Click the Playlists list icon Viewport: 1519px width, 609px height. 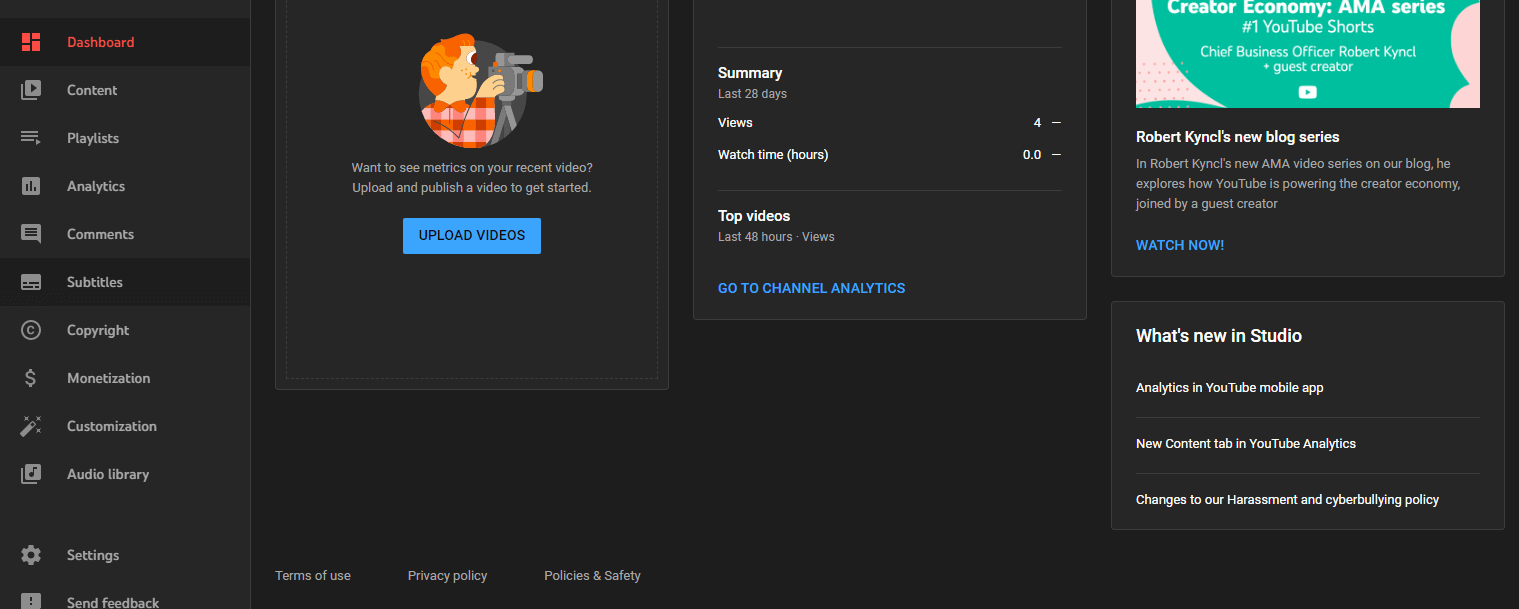tap(31, 138)
